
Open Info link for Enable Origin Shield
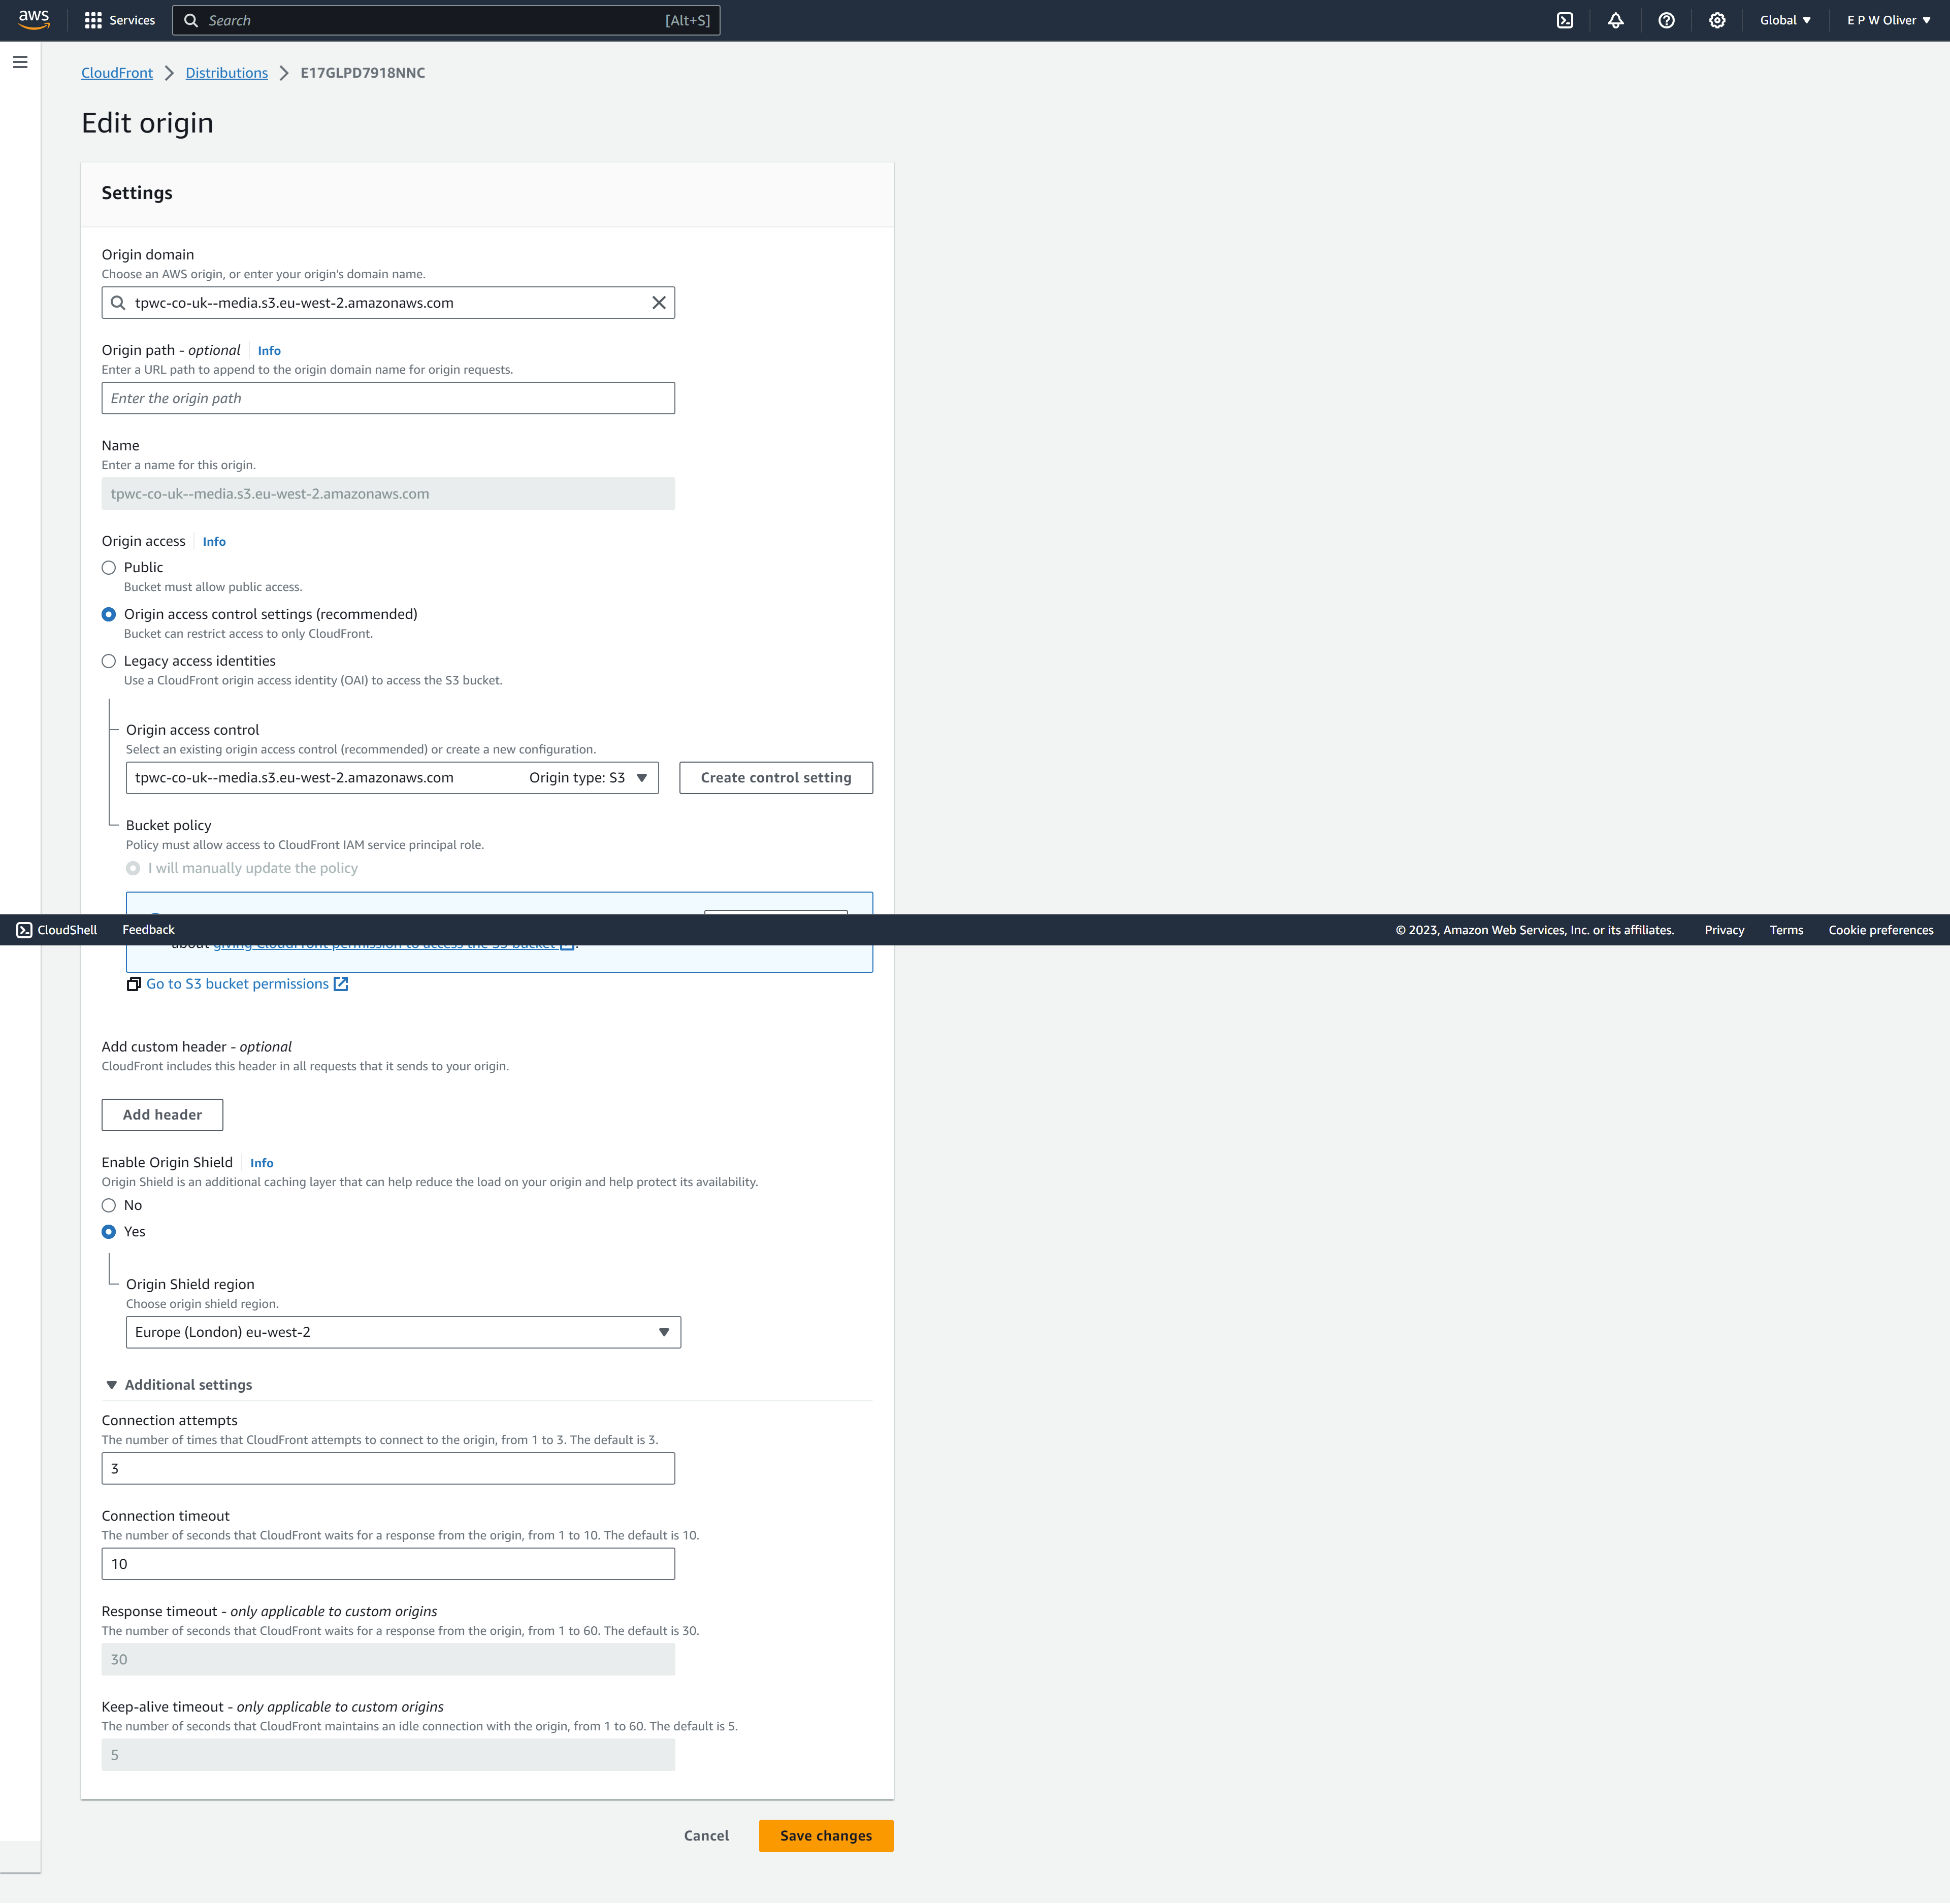tap(262, 1163)
